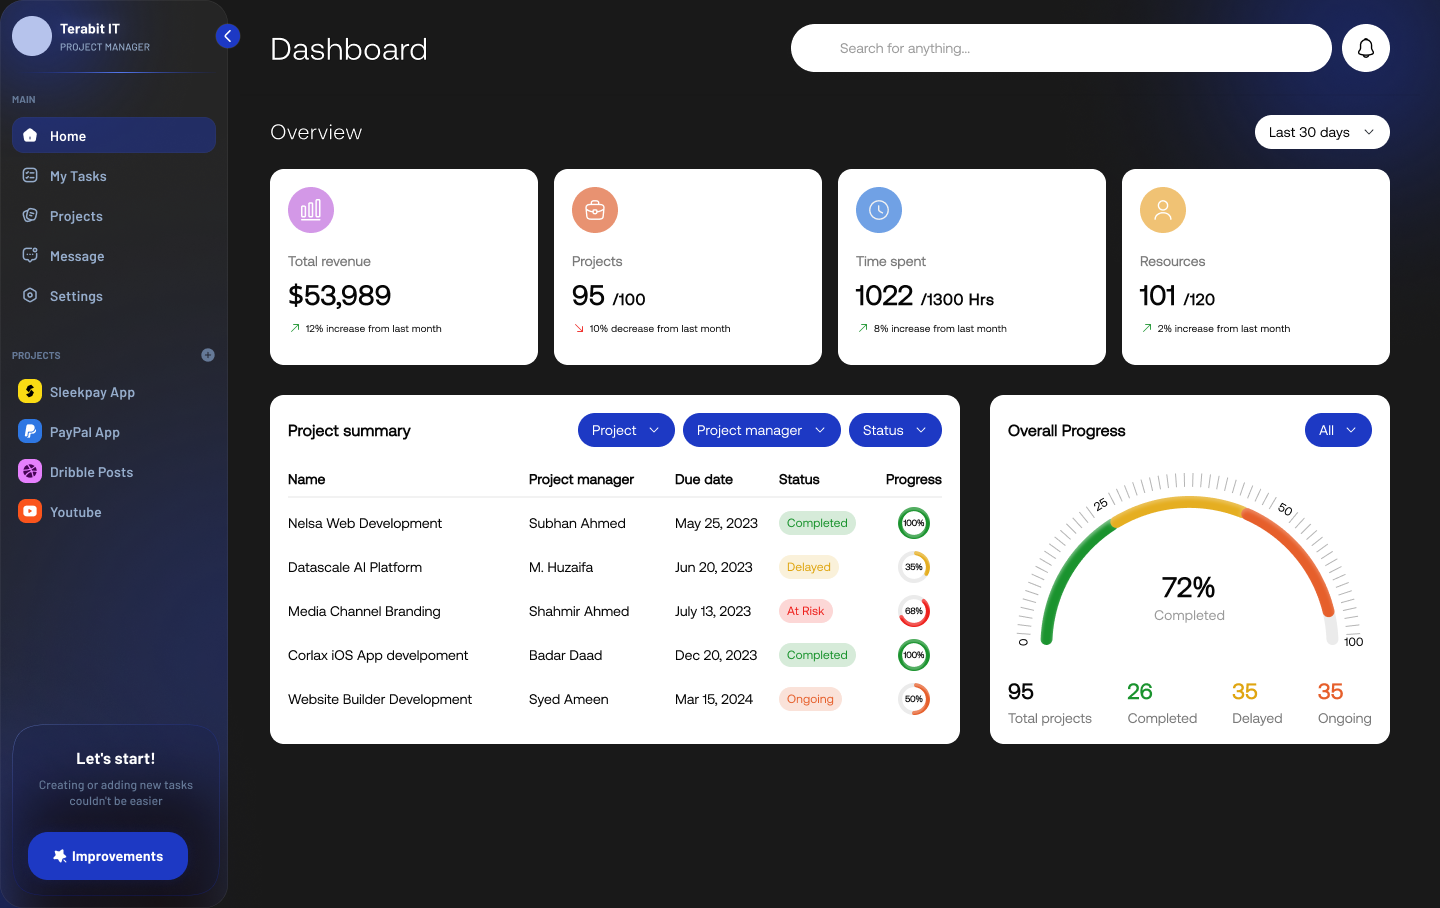Go to My Tasks in the sidebar
The height and width of the screenshot is (908, 1440).
[x=78, y=175]
